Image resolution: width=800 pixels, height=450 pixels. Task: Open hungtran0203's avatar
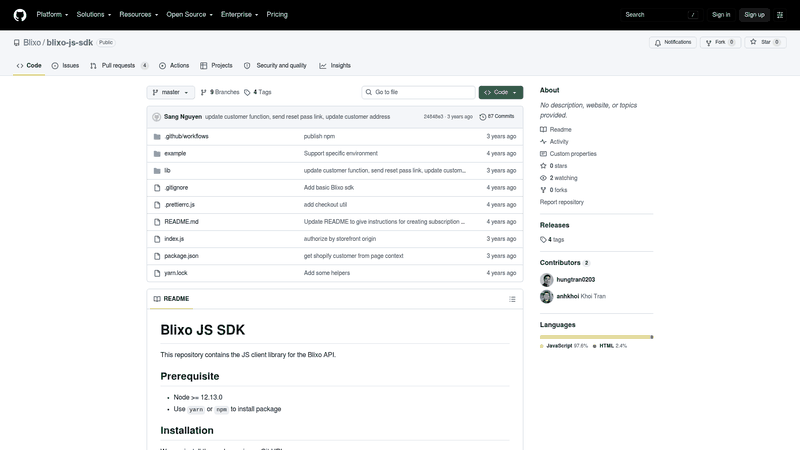[x=546, y=280]
